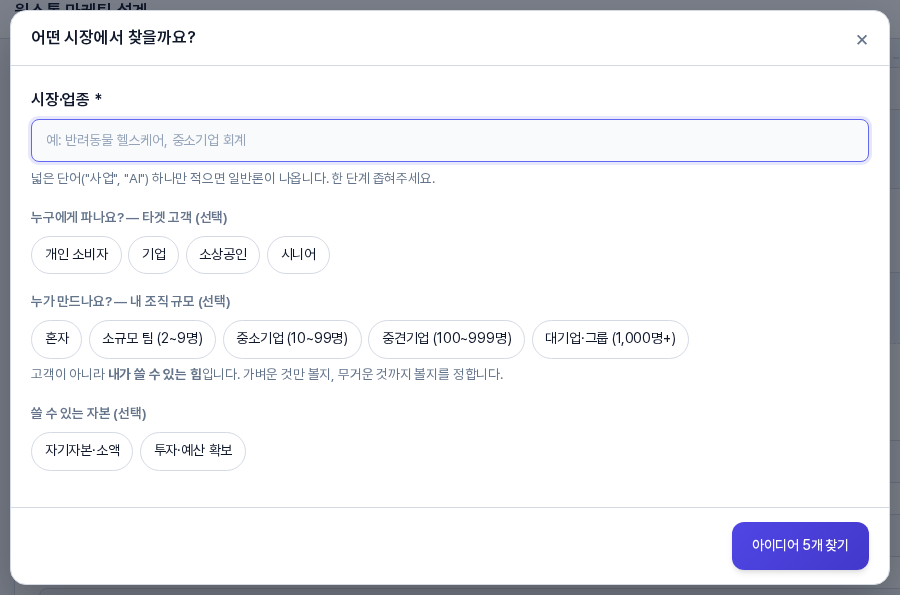Select 투자·예산 확보 capital option
Screen dimensions: 900x595
(193, 451)
